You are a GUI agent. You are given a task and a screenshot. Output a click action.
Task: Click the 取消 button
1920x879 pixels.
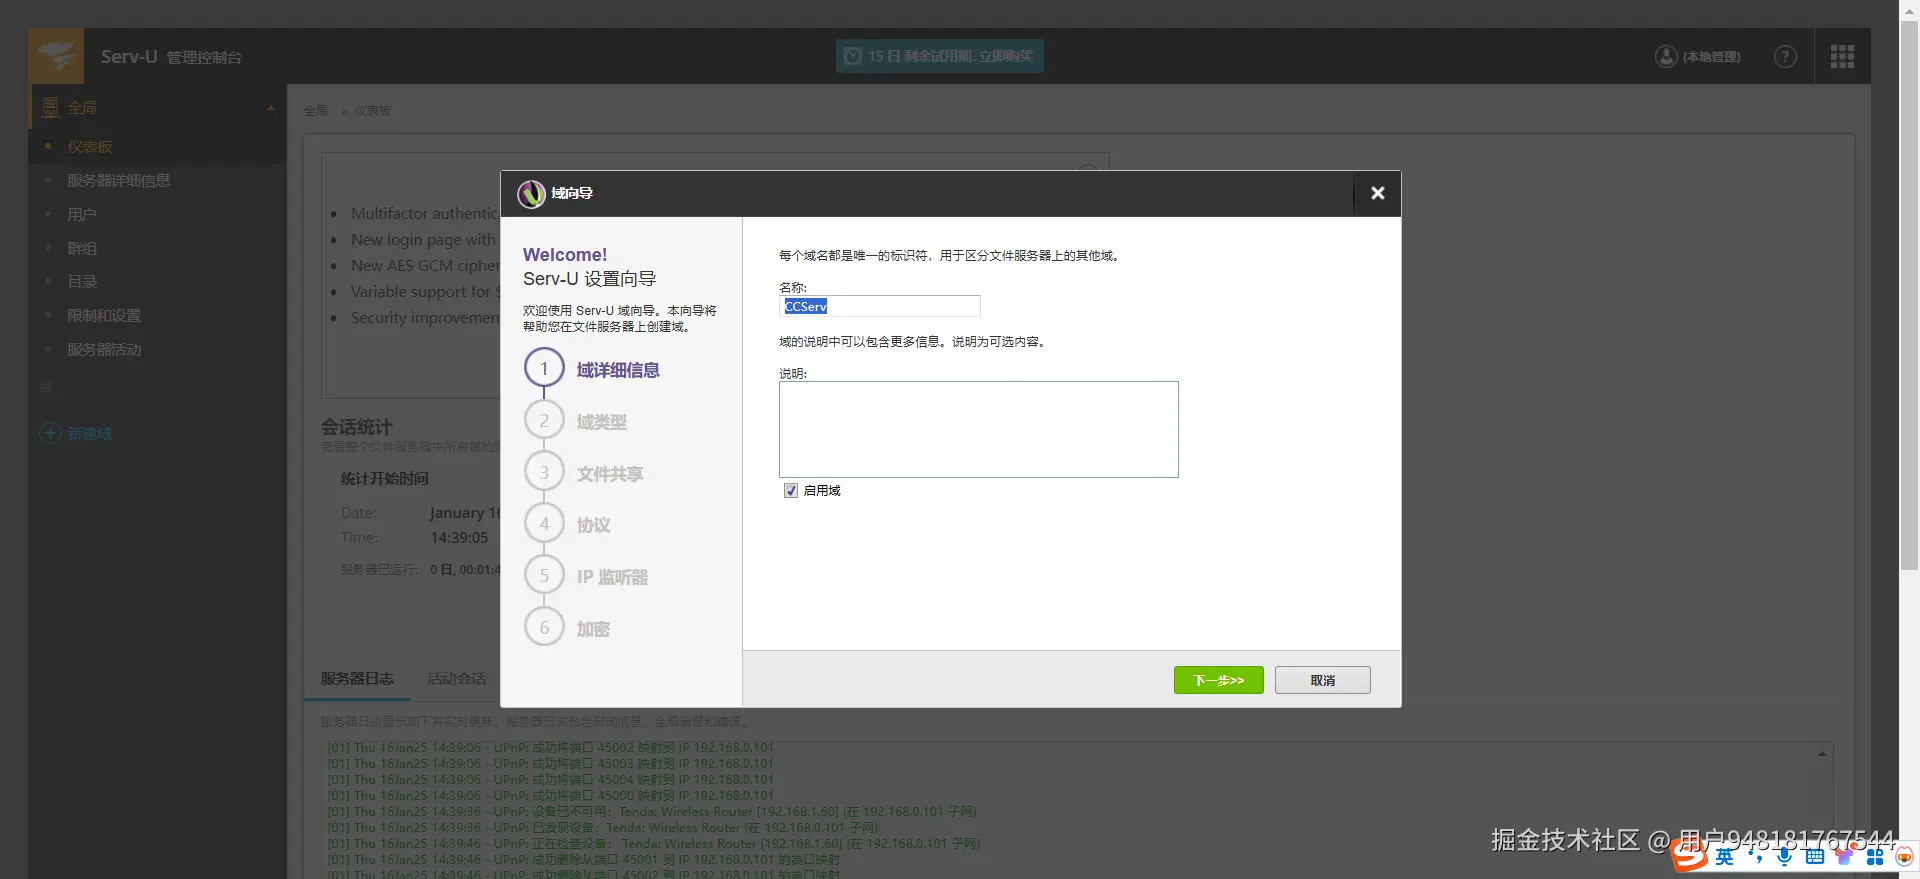(x=1322, y=680)
